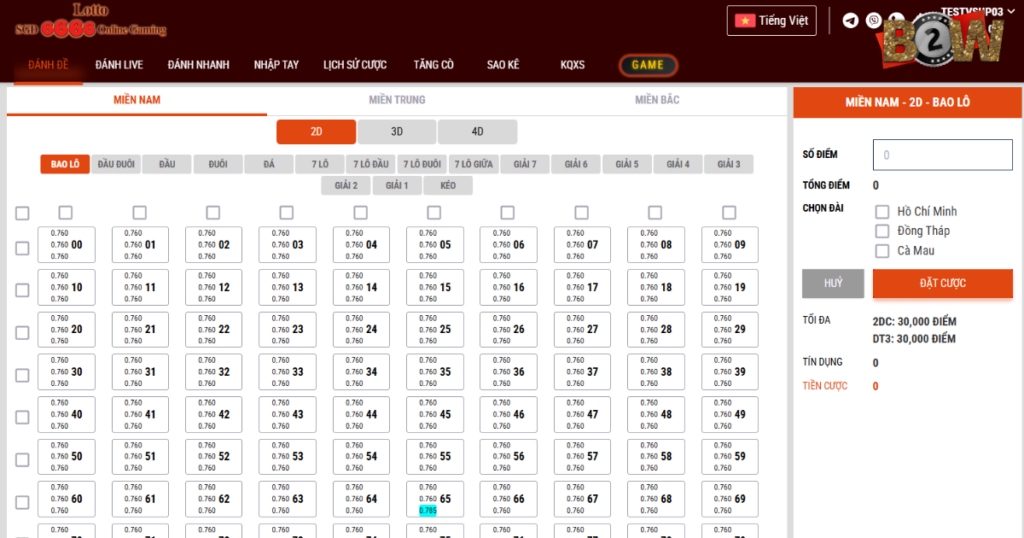Enable the Cà Mau station checkbox
The width and height of the screenshot is (1024, 538).
(x=882, y=251)
